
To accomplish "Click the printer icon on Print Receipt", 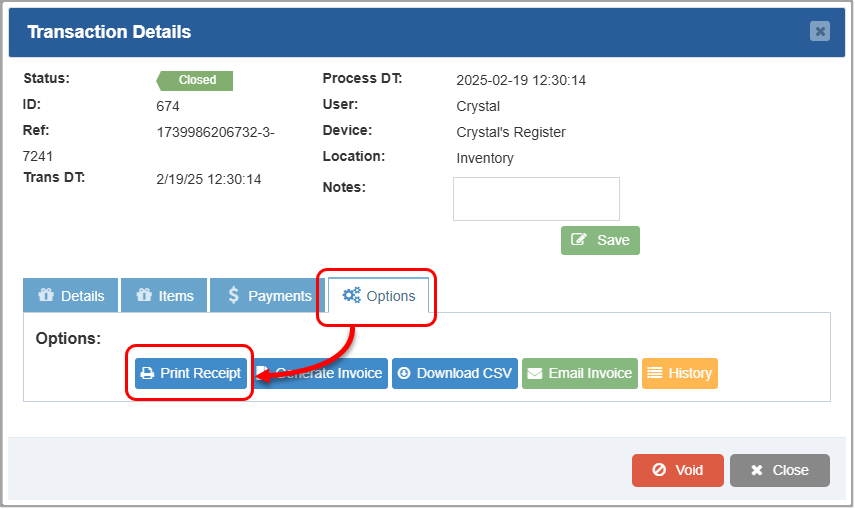I will [x=147, y=373].
